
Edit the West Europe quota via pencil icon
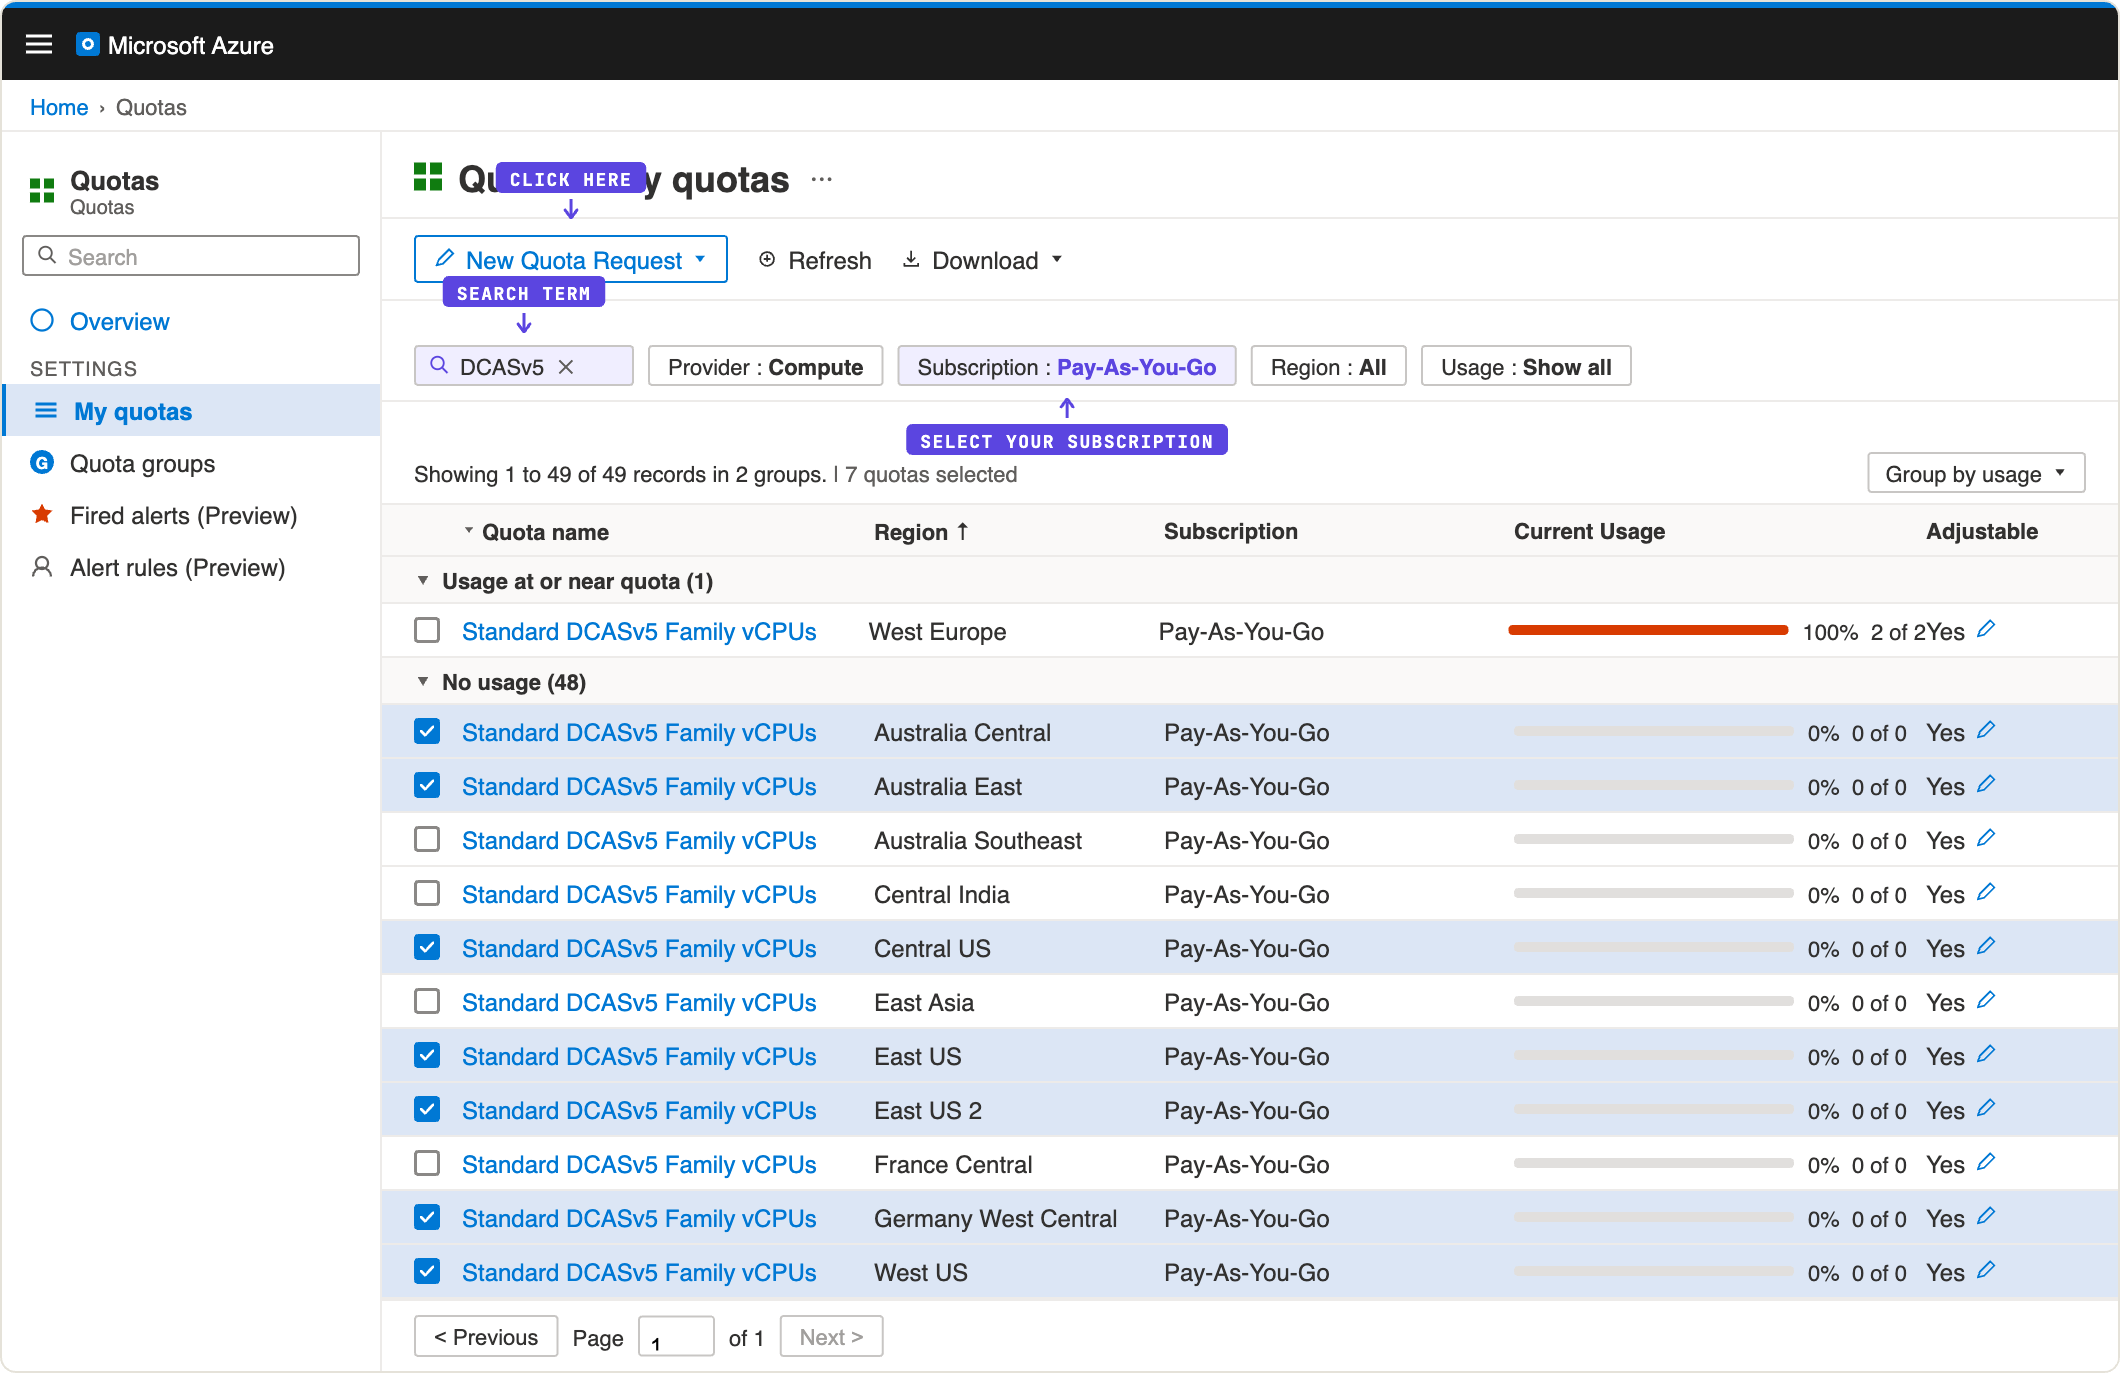[x=1986, y=629]
